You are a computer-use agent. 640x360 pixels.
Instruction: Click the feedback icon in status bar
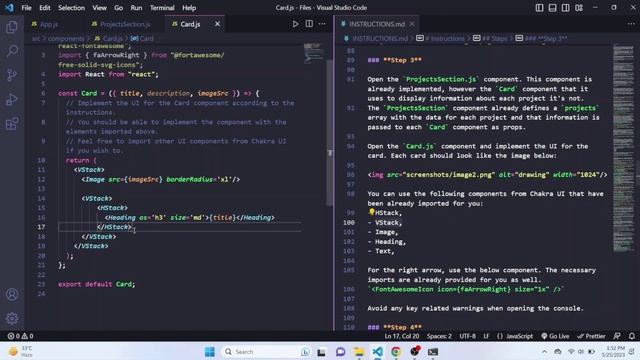click(x=617, y=336)
